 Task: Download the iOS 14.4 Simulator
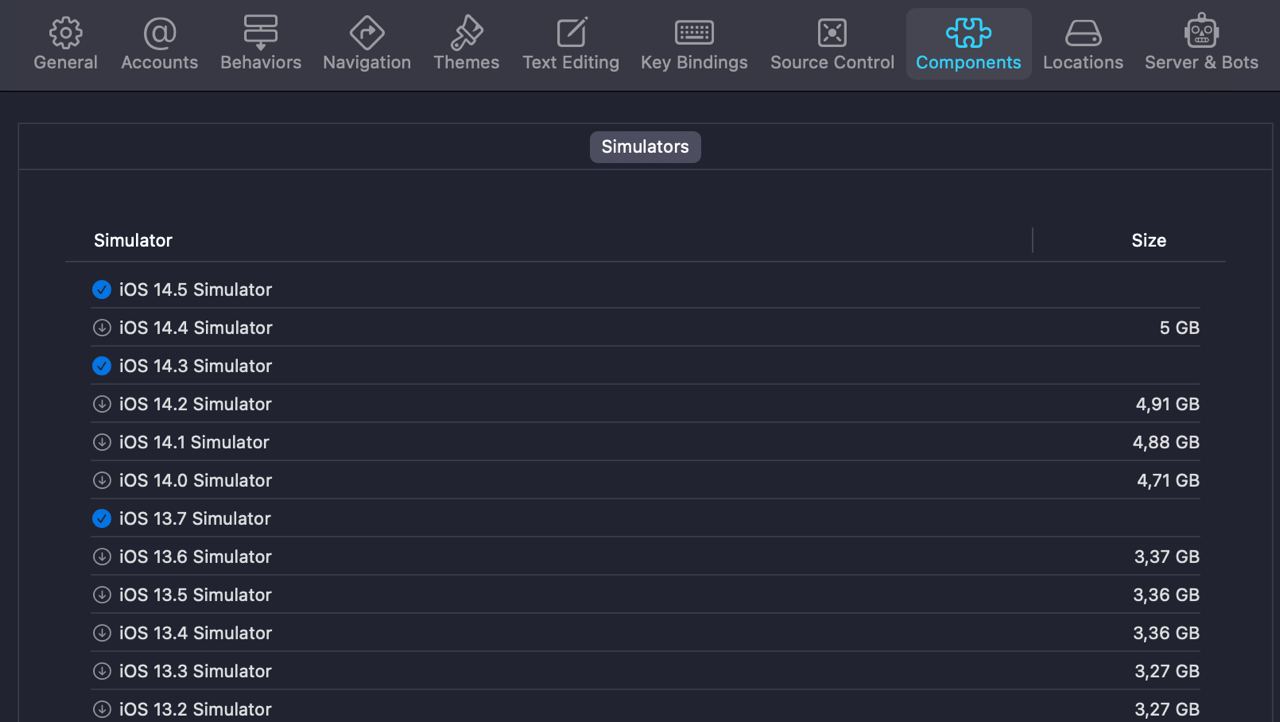pos(101,328)
